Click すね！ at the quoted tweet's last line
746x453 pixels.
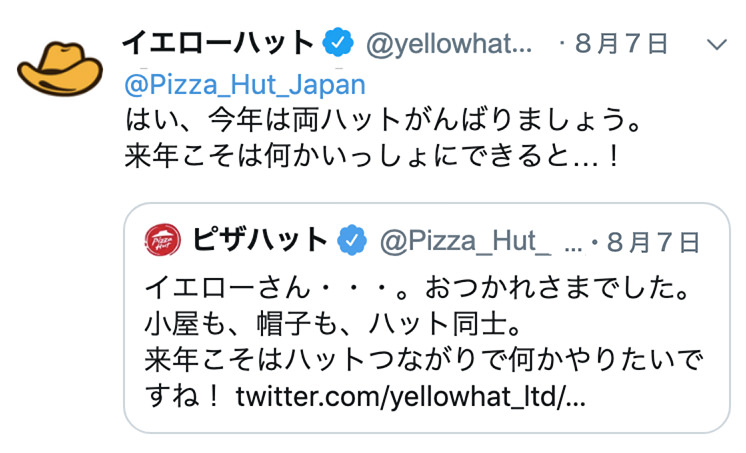coord(182,396)
